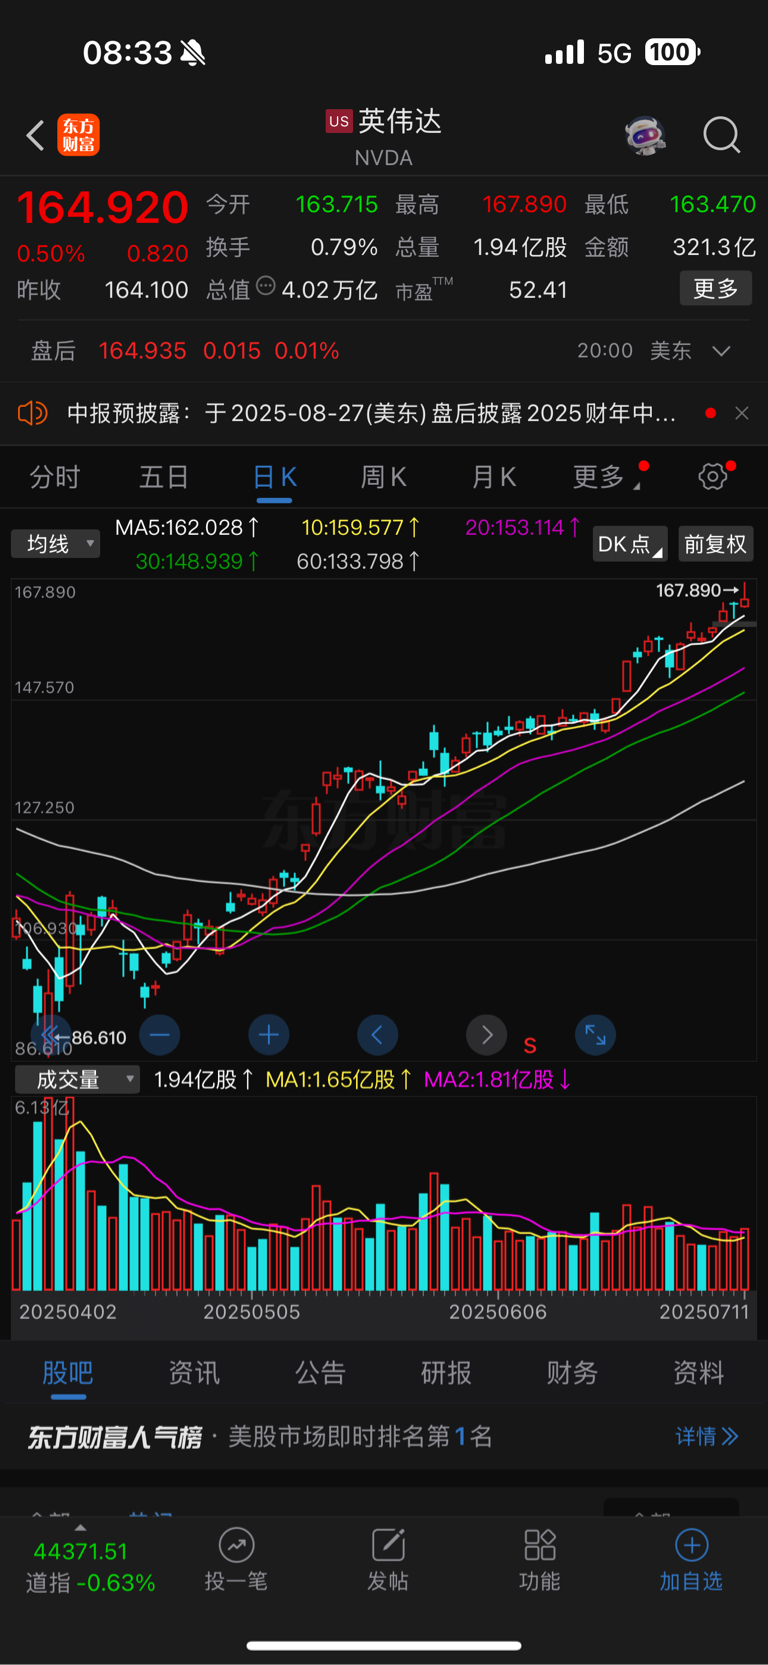Viewport: 768px width, 1665px height.
Task: Zoom out chart with minus button
Action: tap(160, 1034)
